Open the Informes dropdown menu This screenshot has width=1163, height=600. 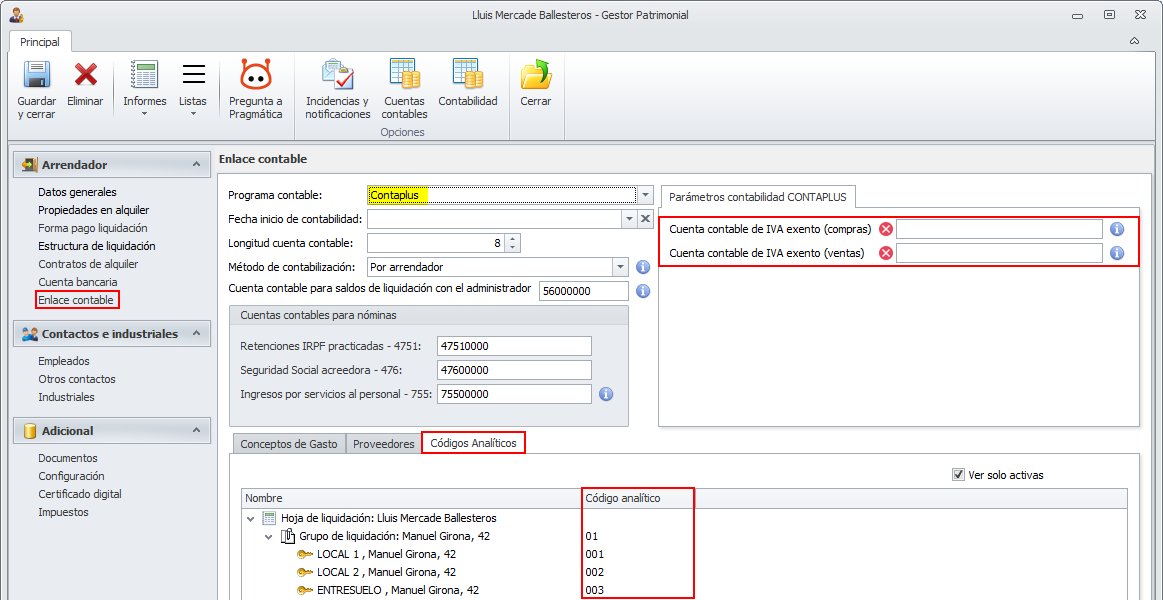(x=145, y=113)
